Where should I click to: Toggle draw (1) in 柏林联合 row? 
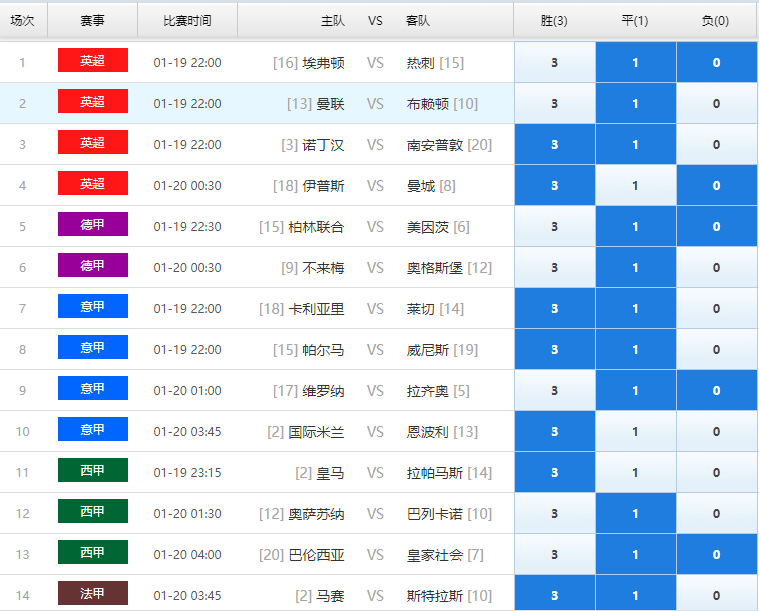click(x=636, y=227)
